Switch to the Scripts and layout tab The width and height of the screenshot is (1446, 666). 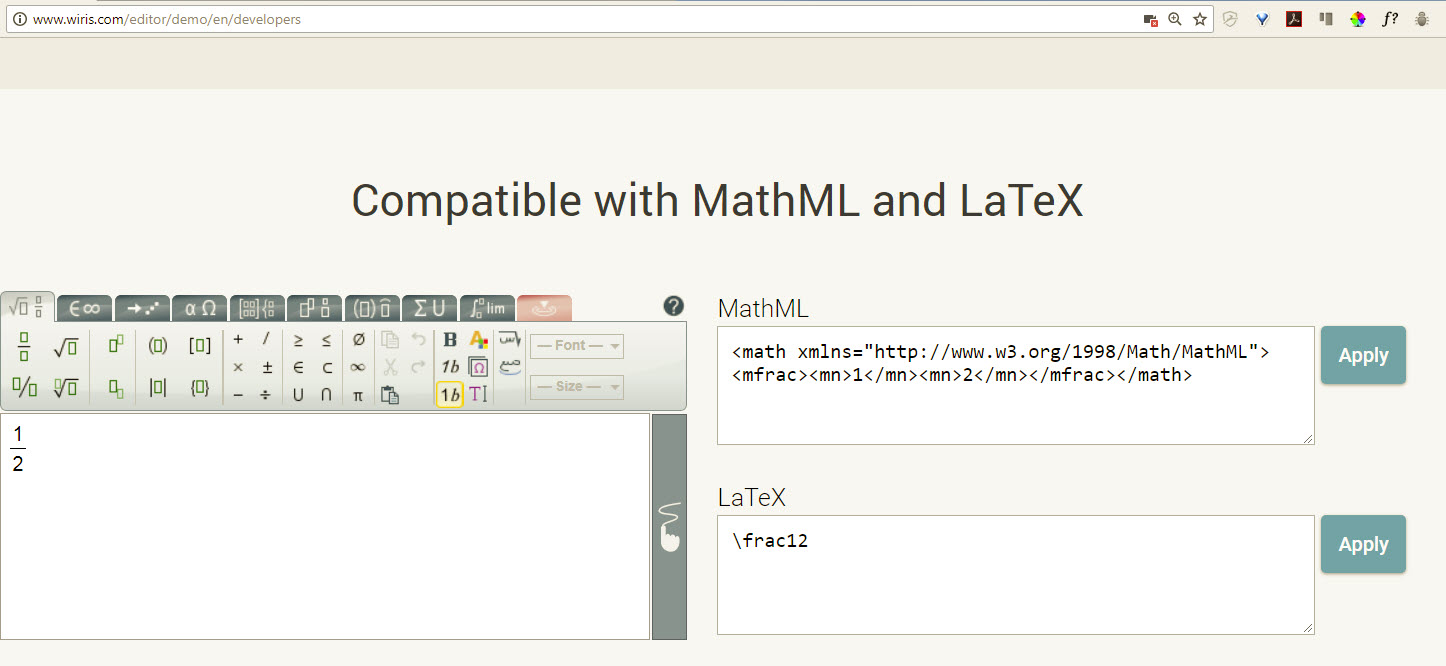click(x=315, y=308)
